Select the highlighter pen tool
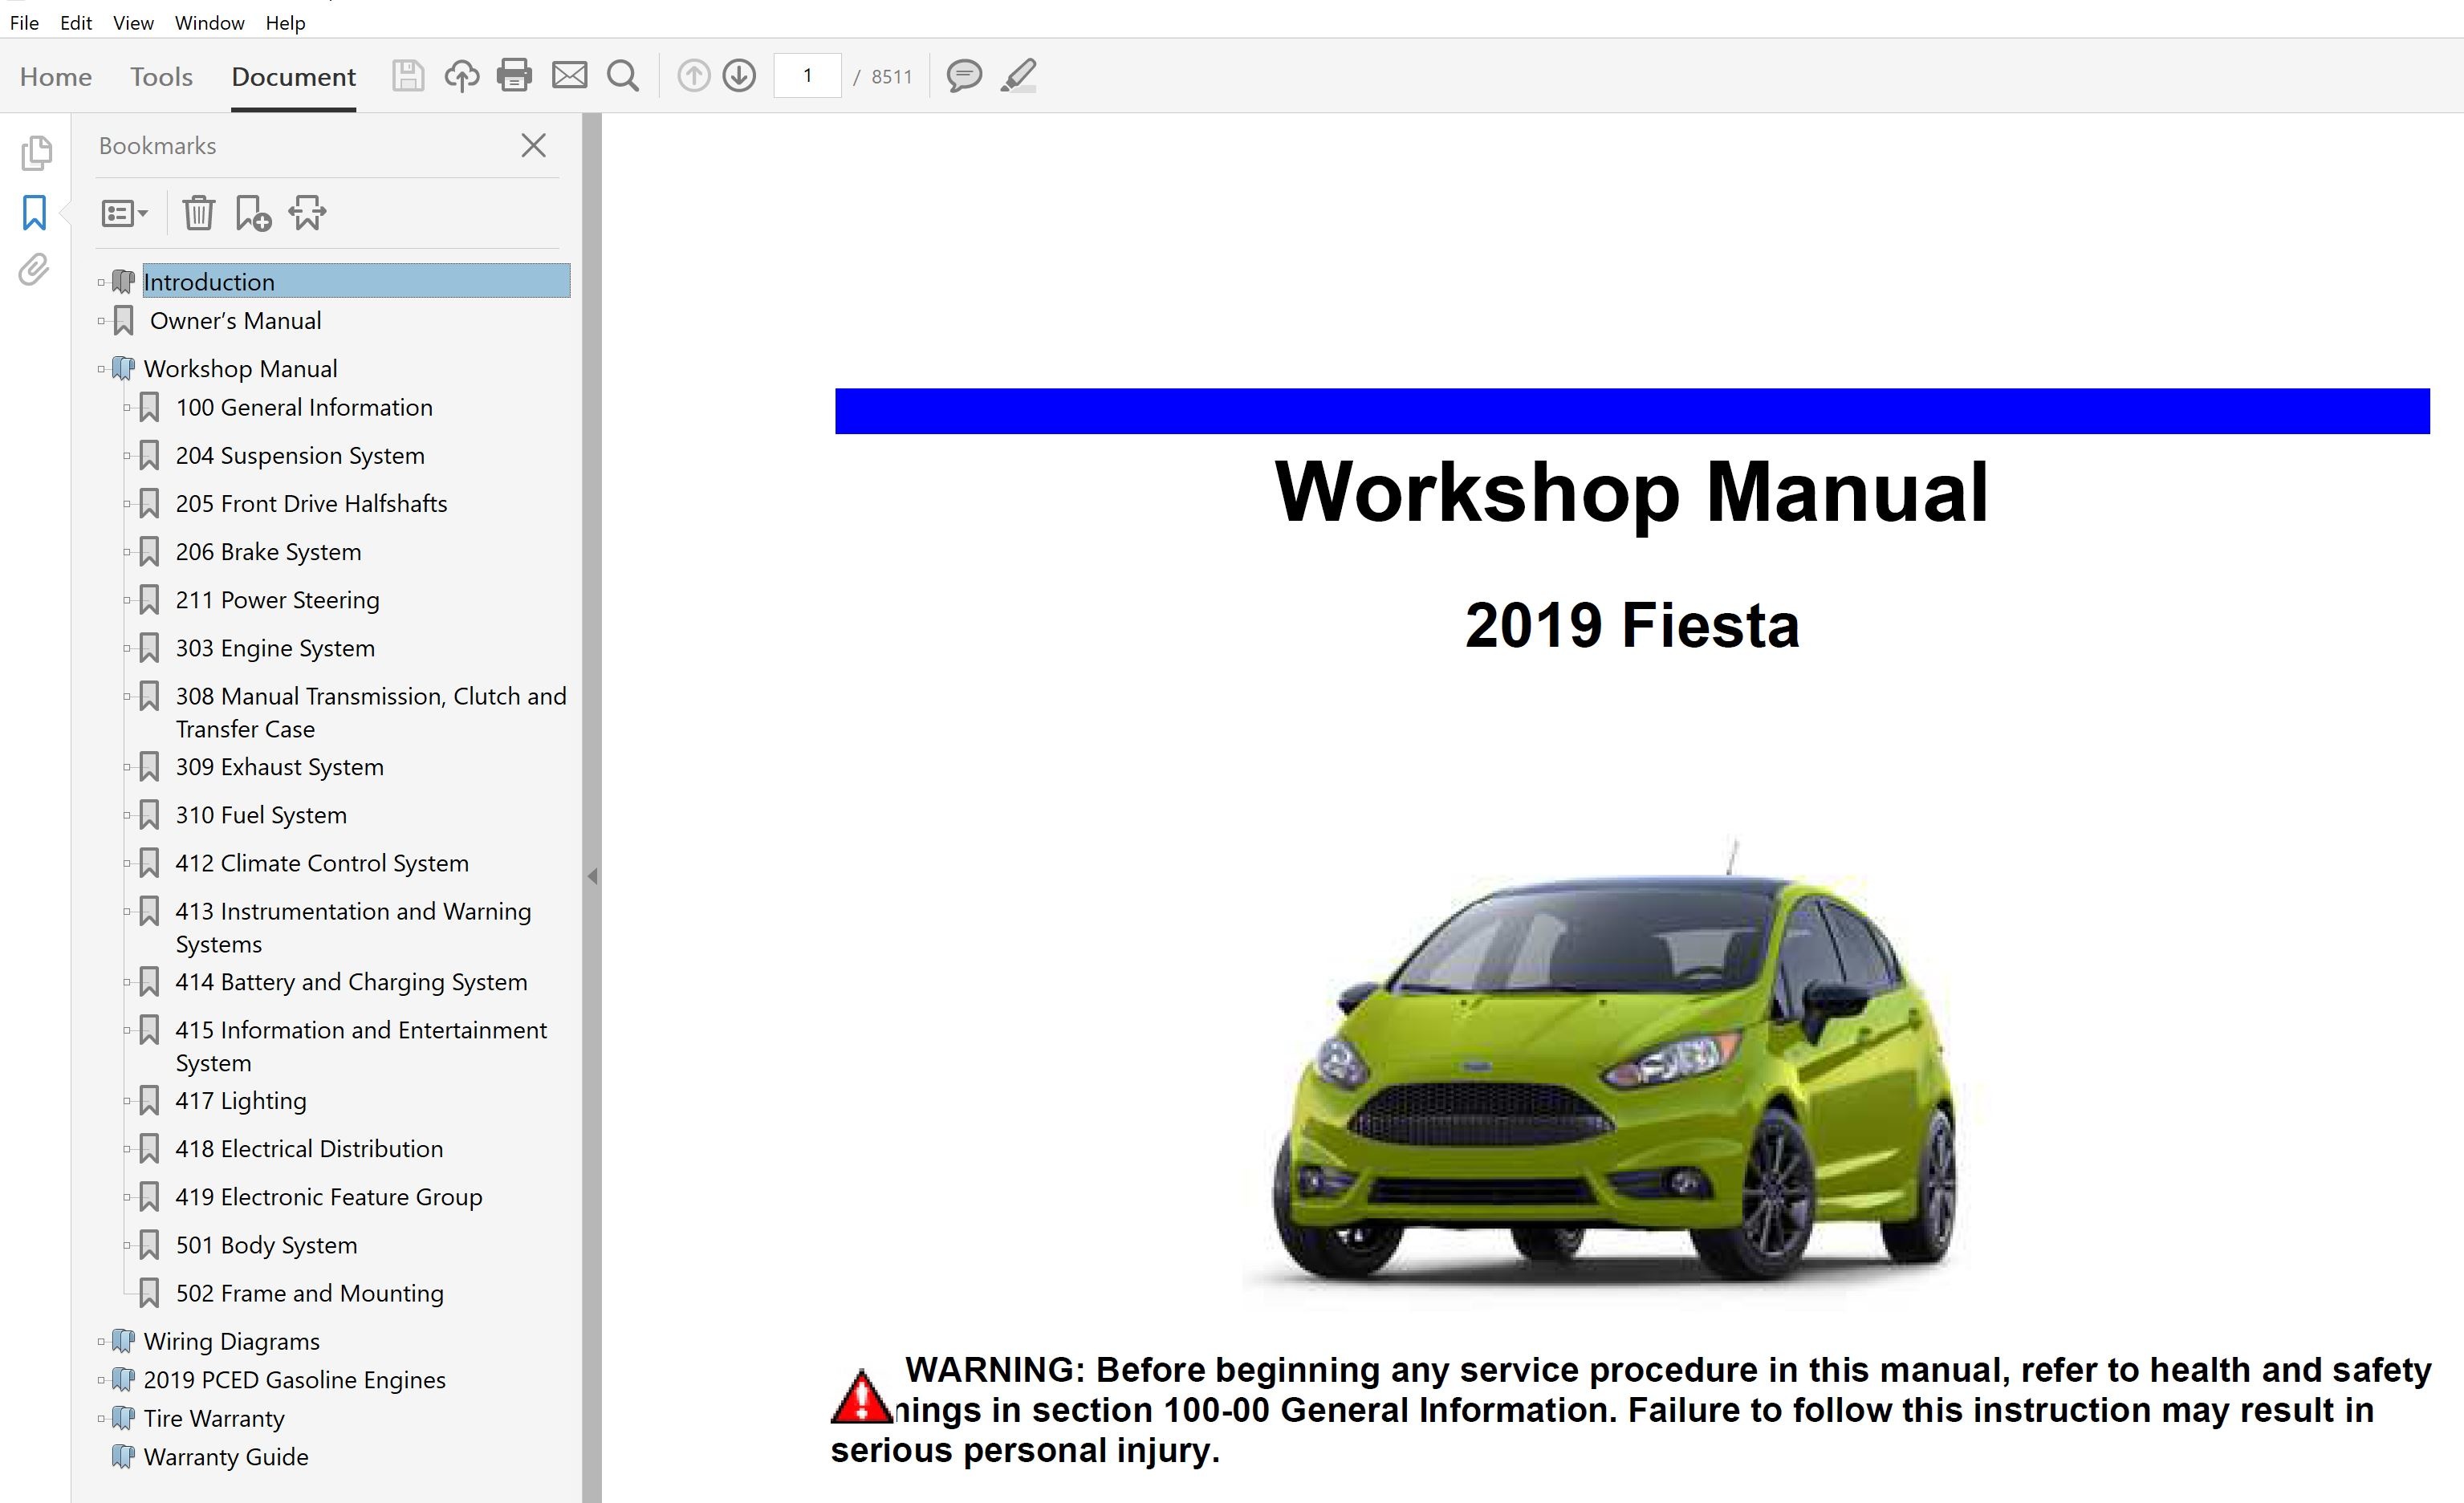Viewport: 2464px width, 1503px height. coord(1018,76)
